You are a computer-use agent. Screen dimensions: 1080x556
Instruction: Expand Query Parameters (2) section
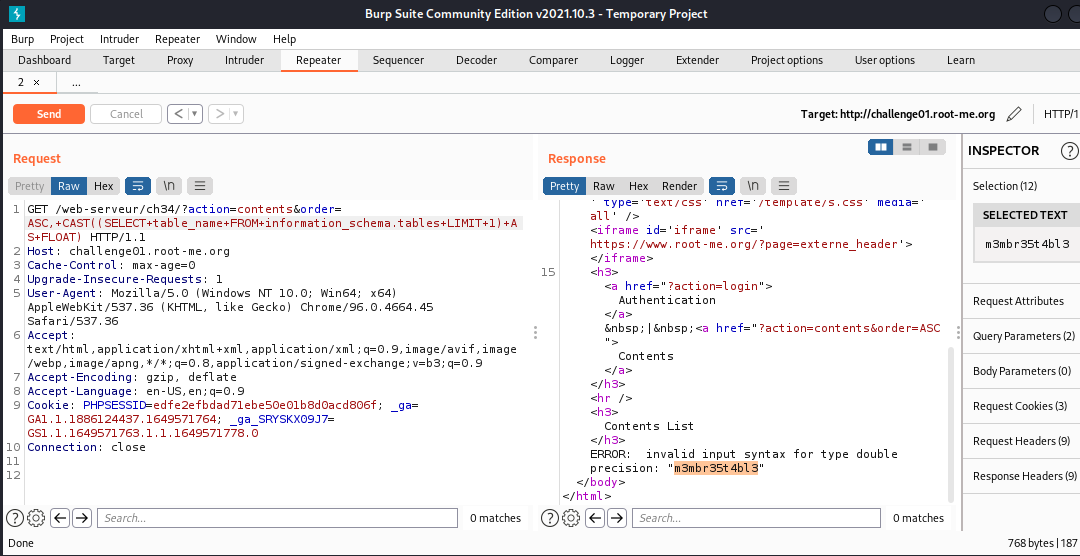click(x=1021, y=336)
